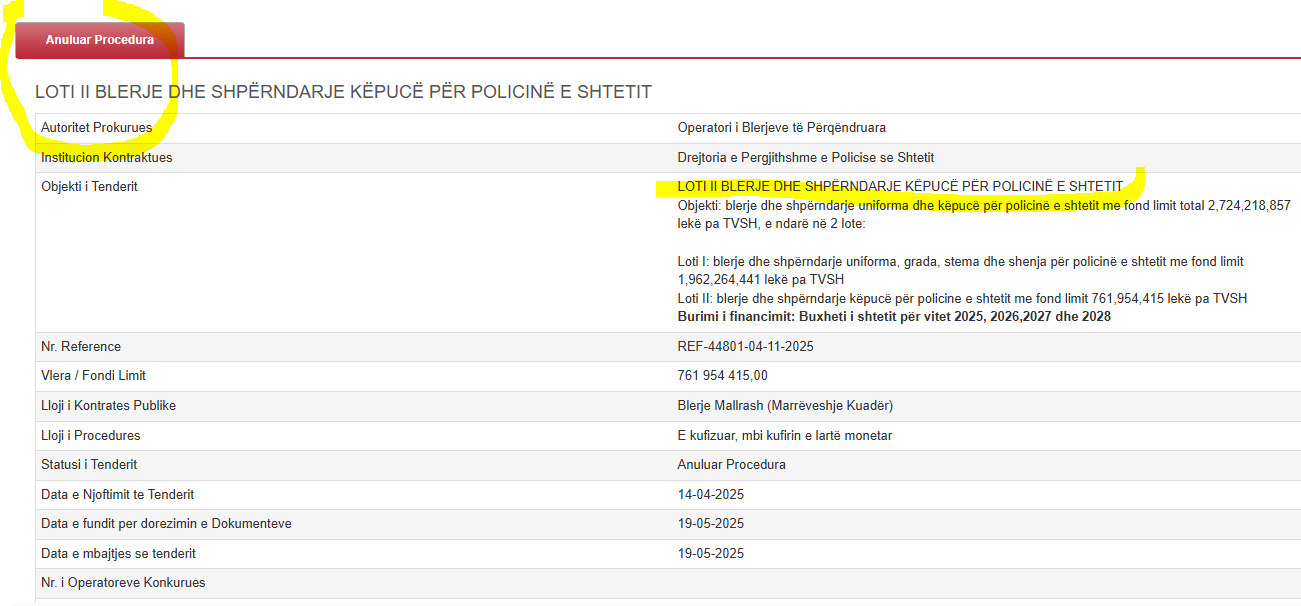Click Operatori i Blerjeve të Përqëndruara value
The image size is (1301, 606).
(781, 128)
